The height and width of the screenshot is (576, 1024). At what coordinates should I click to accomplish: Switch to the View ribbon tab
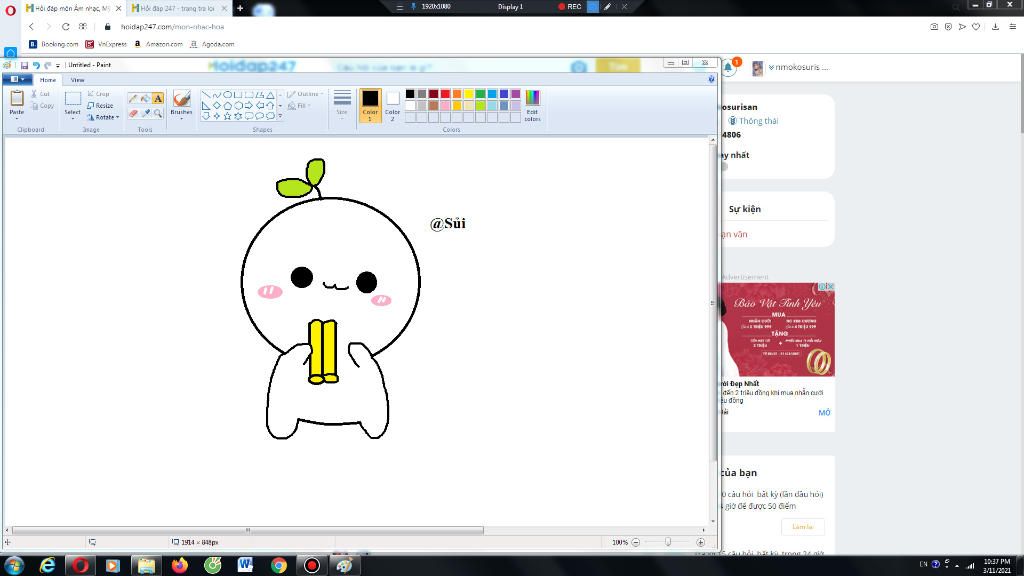tap(78, 80)
